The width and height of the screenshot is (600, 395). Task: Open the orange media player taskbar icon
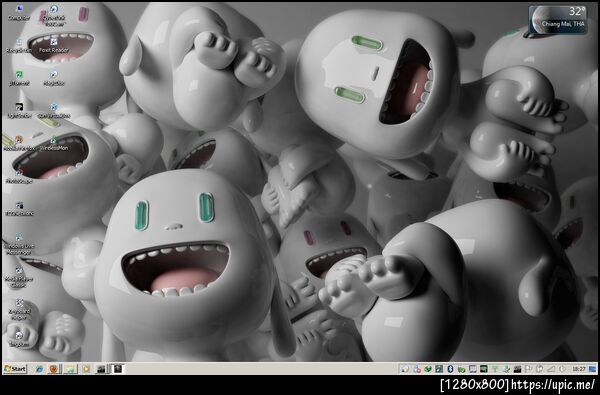[86, 369]
